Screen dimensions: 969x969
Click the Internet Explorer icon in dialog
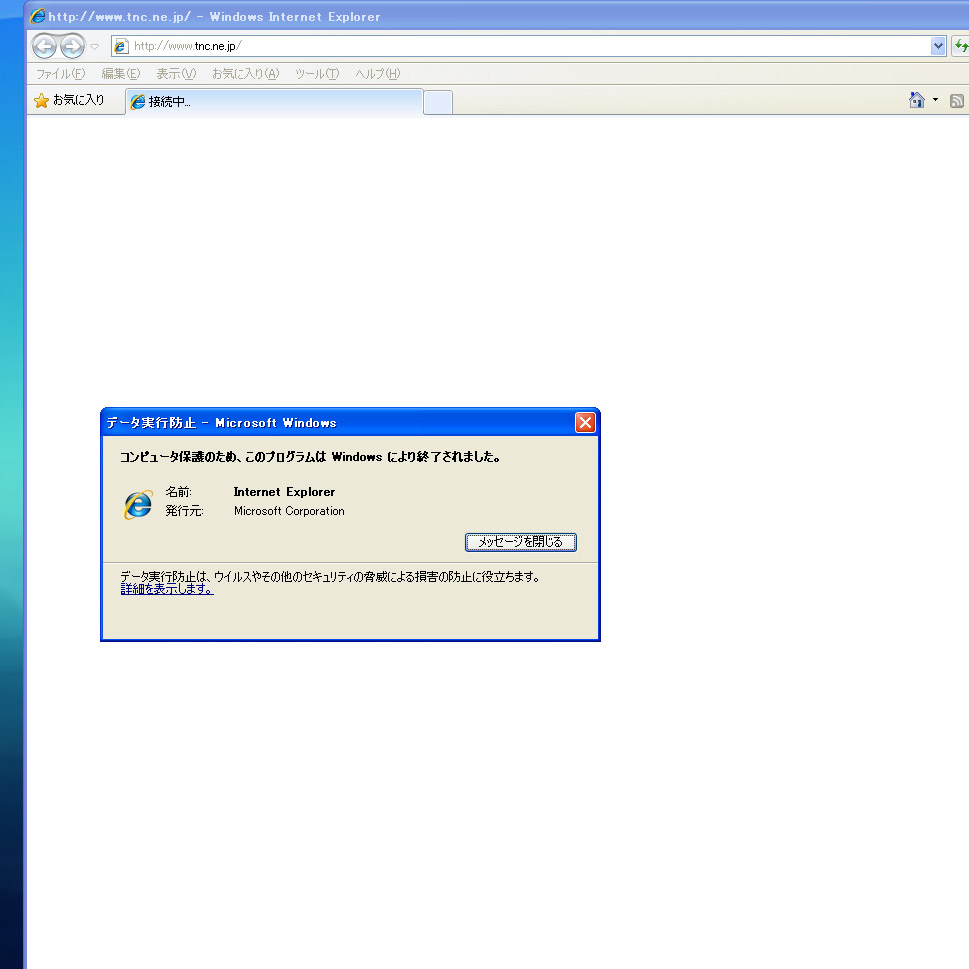click(138, 504)
